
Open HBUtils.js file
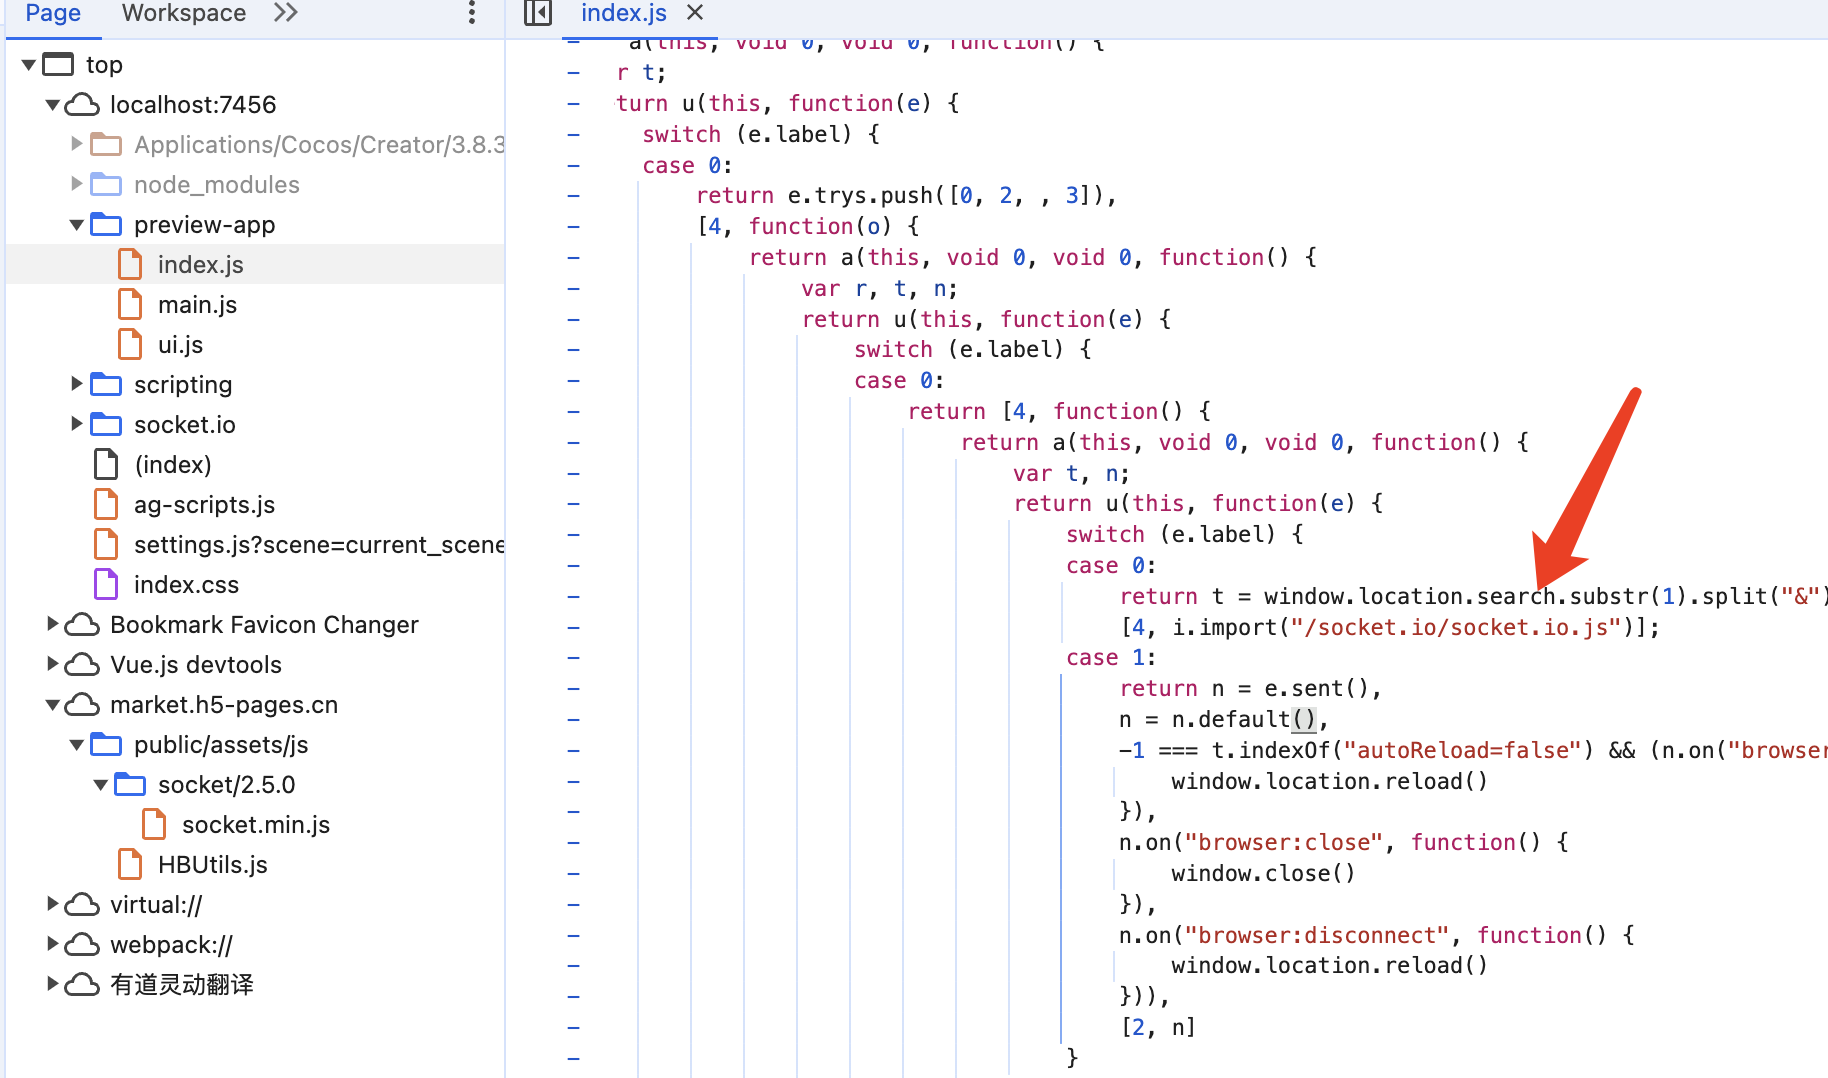coord(212,865)
